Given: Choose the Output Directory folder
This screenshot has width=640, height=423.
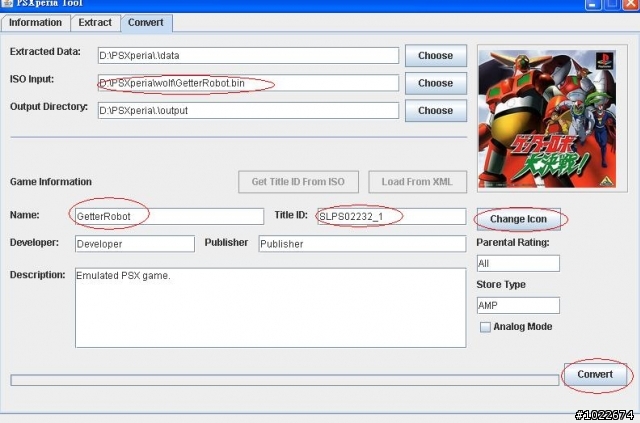Looking at the screenshot, I should click(x=436, y=111).
